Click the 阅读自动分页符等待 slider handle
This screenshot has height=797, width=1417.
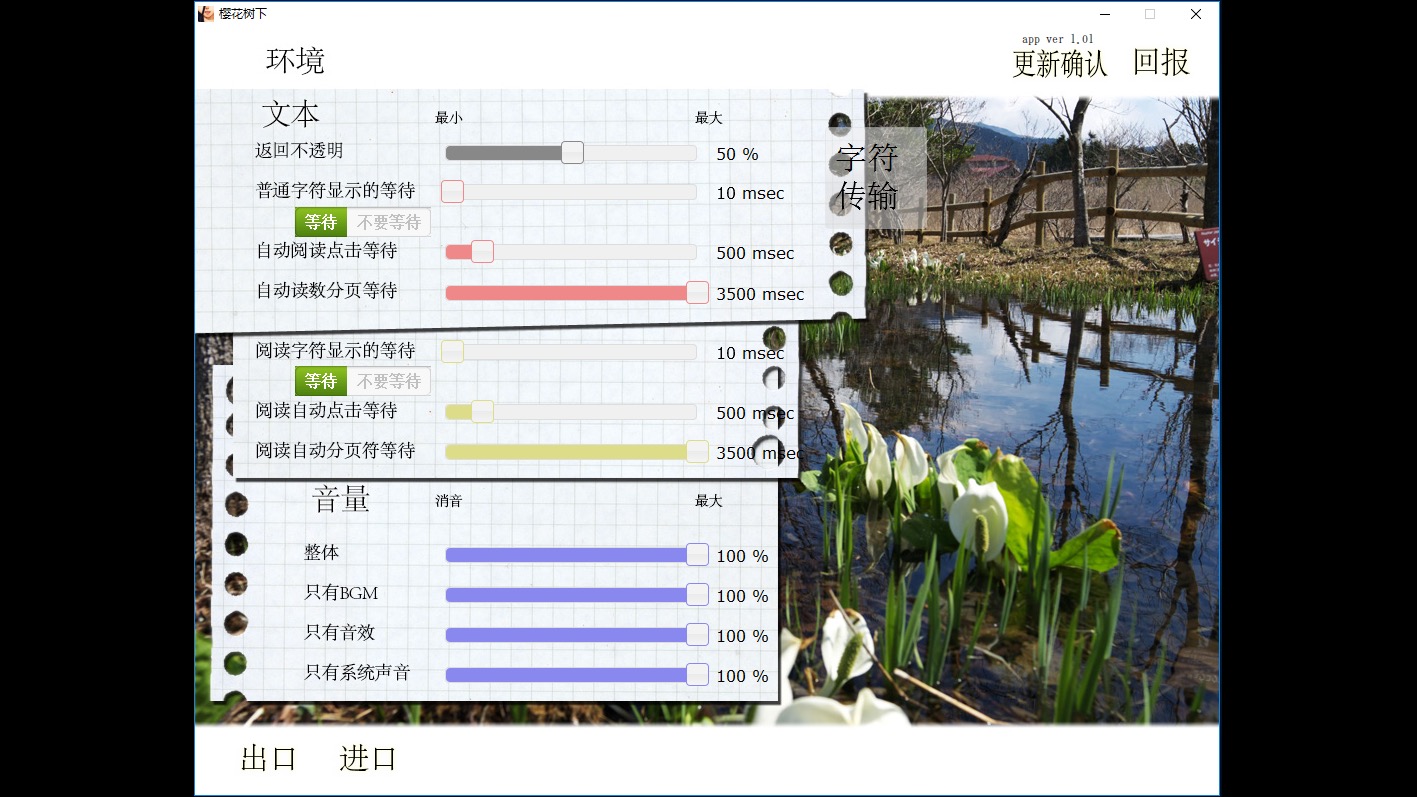tap(696, 451)
